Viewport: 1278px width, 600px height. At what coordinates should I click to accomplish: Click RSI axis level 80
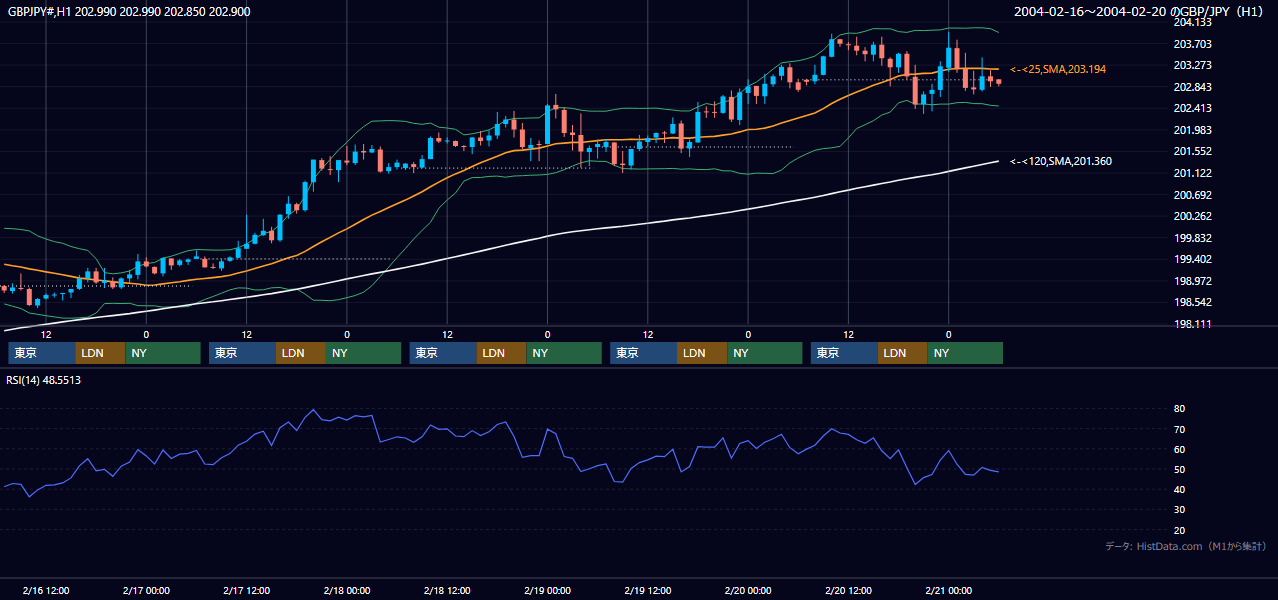coord(1179,409)
